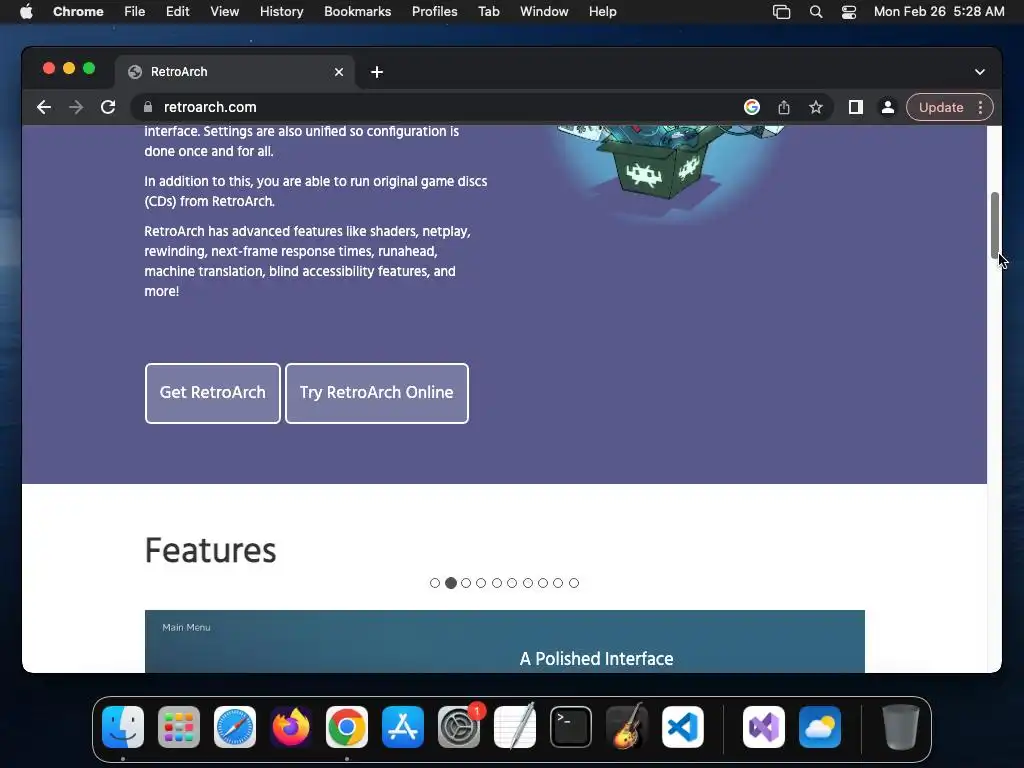Screen dimensions: 1024x768
Task: View site info via the lock icon
Action: pyautogui.click(x=148, y=107)
